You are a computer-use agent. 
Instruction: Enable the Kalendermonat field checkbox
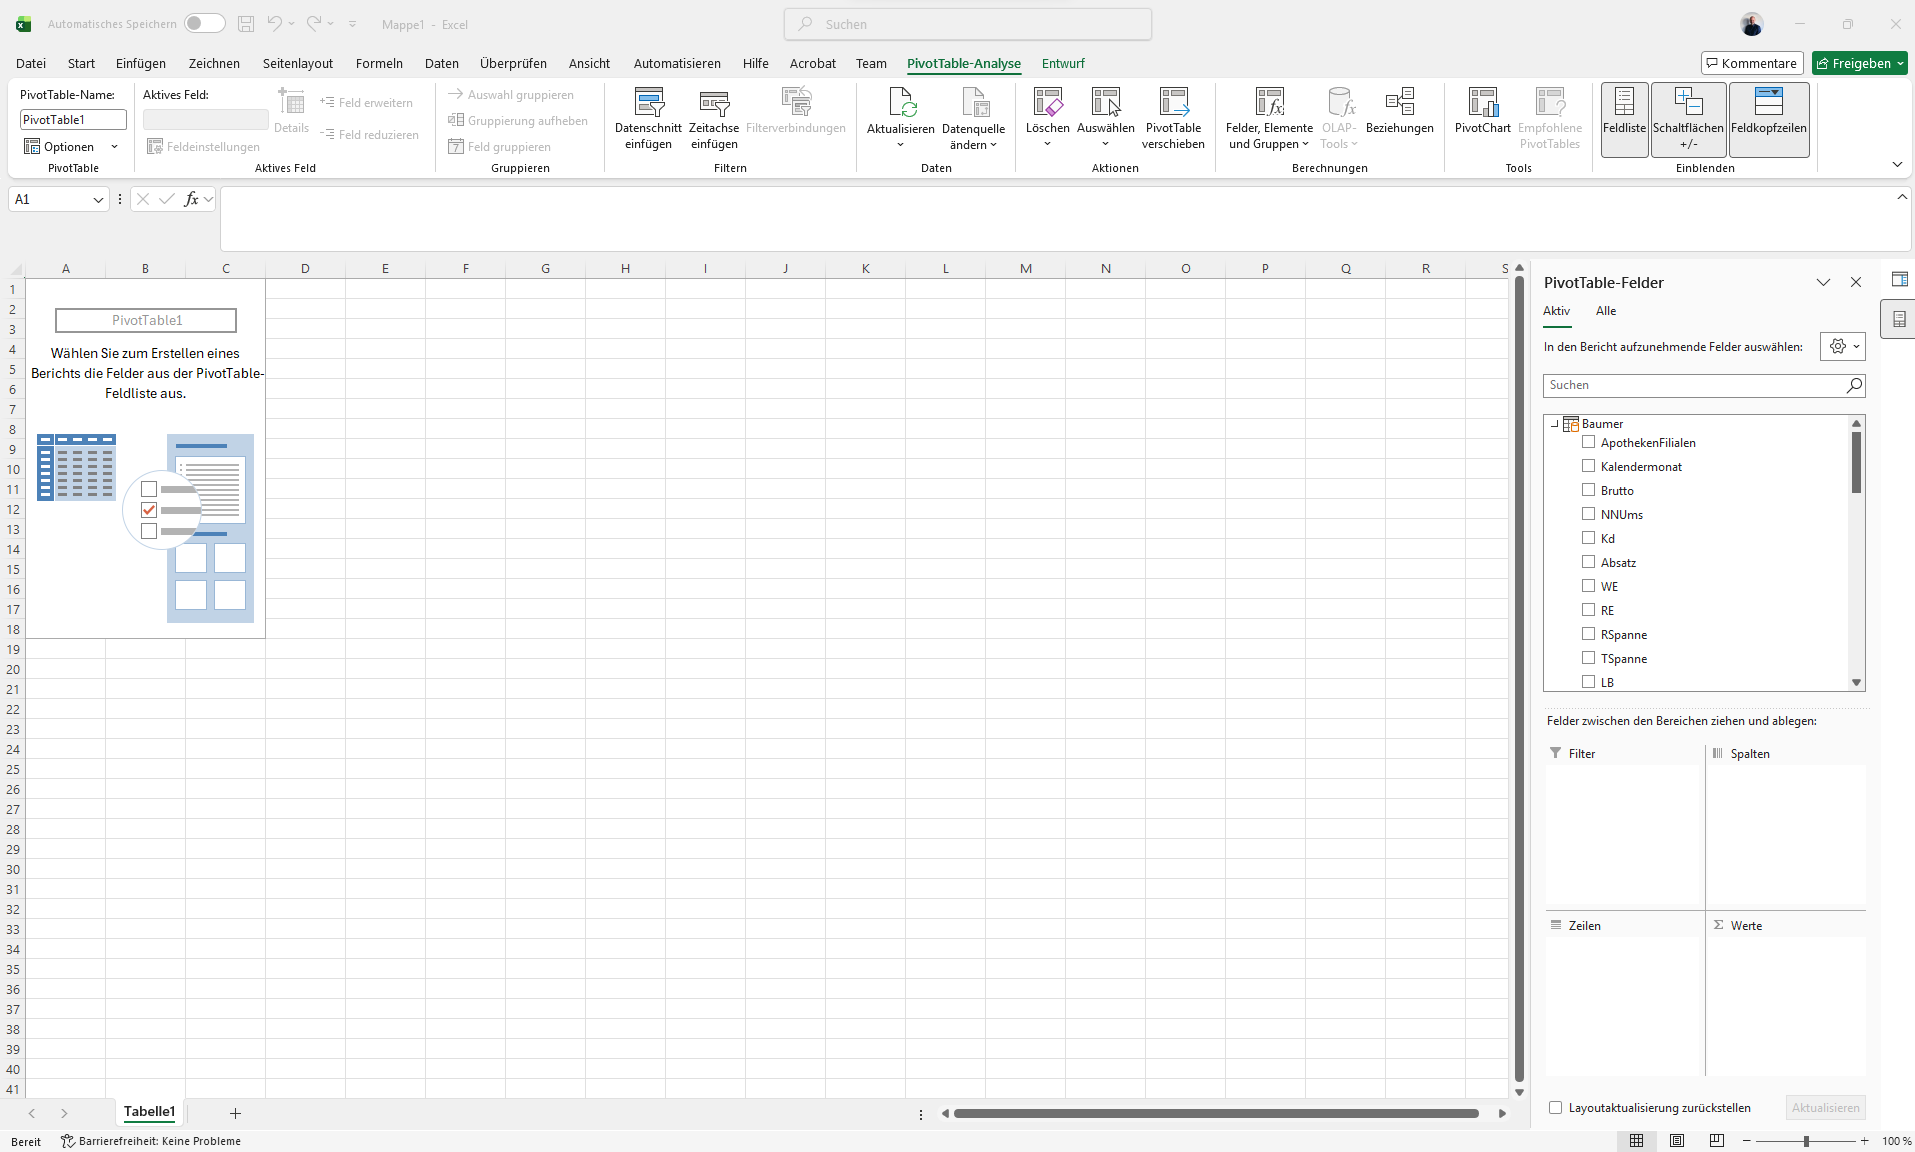(x=1588, y=466)
